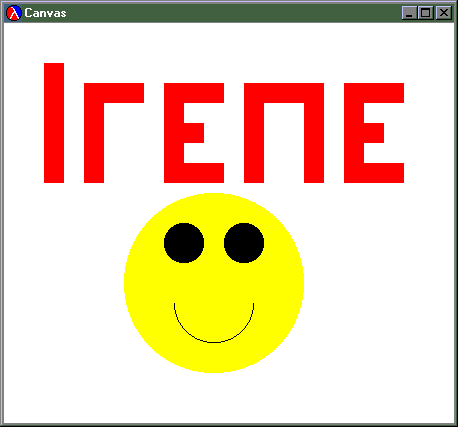Viewport: 458px width, 427px height.
Task: Click the Canvas title text
Action: tap(45, 13)
